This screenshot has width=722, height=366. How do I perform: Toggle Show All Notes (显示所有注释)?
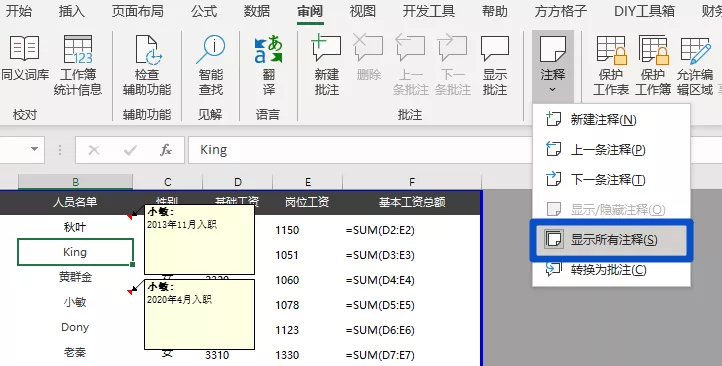coord(611,239)
